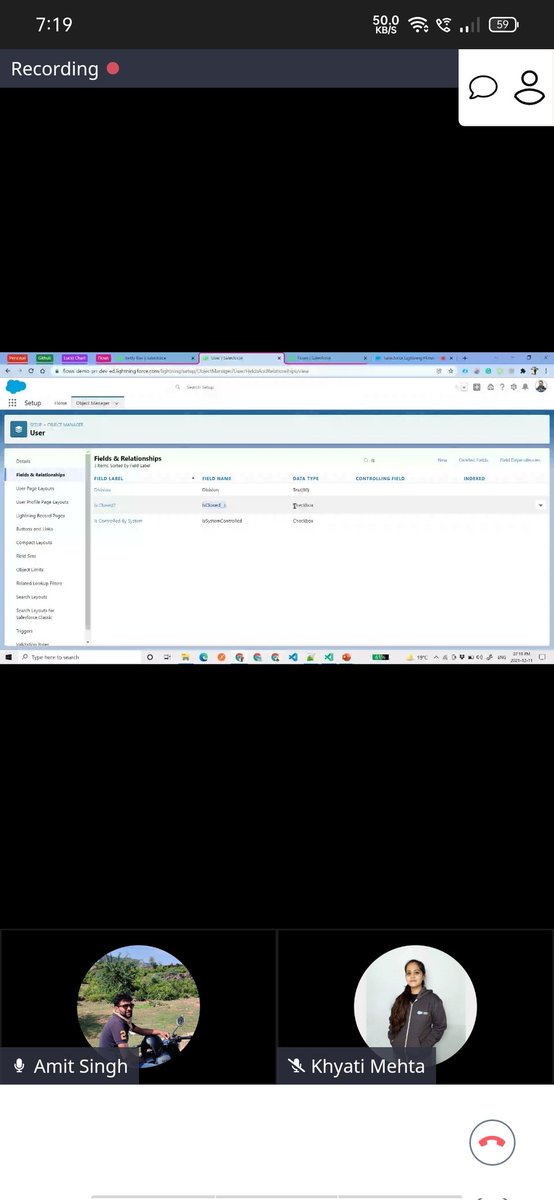Click the Windows Start button
This screenshot has width=554, height=1200.
pos(7,657)
